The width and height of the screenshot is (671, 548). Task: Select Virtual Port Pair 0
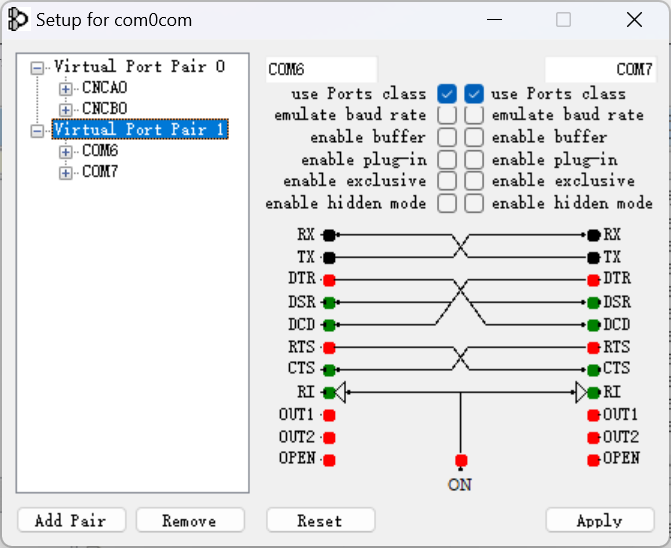140,67
